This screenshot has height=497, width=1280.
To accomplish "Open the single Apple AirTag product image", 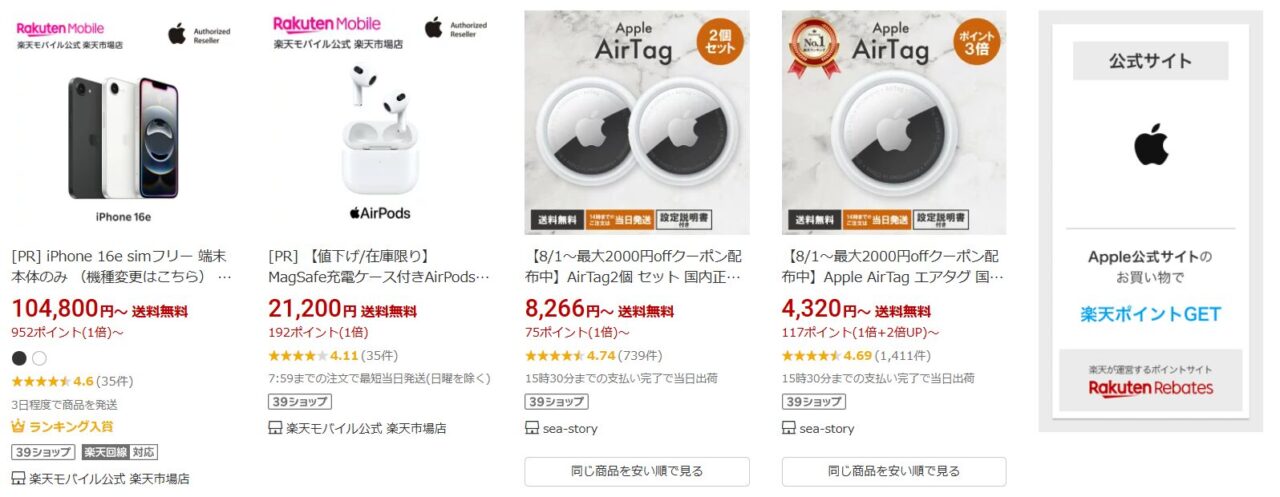I will point(894,123).
